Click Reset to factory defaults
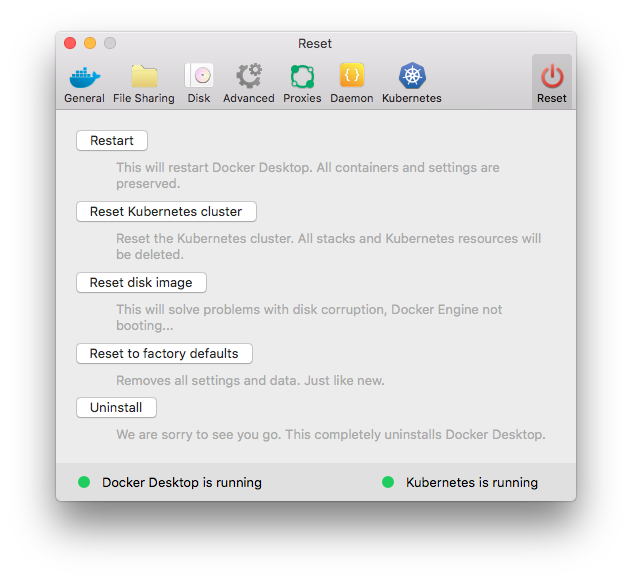This screenshot has width=632, height=581. (164, 354)
